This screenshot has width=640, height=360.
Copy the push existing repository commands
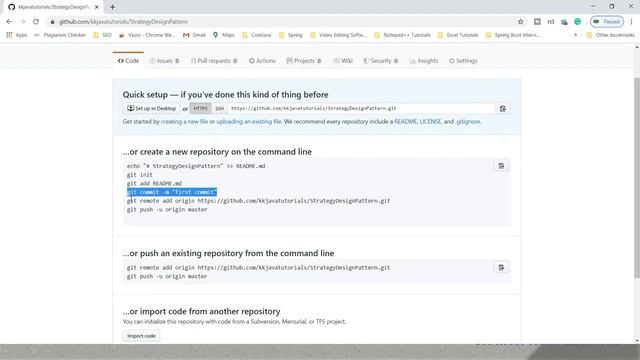point(501,267)
